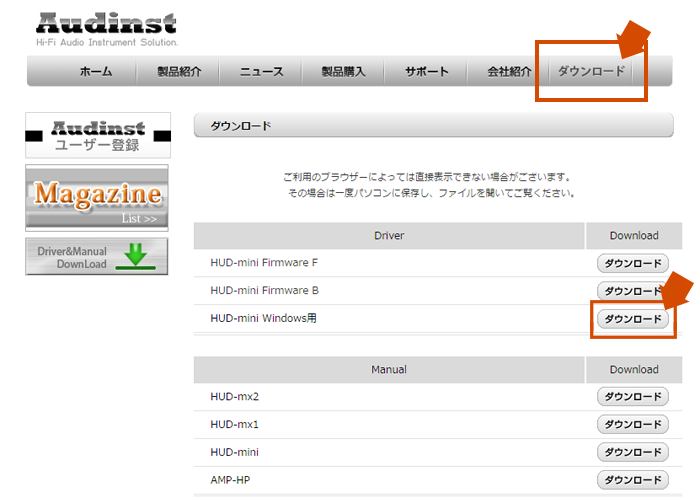This screenshot has width=700, height=500.
Task: Download the AMP-HP manual
Action: click(x=633, y=480)
